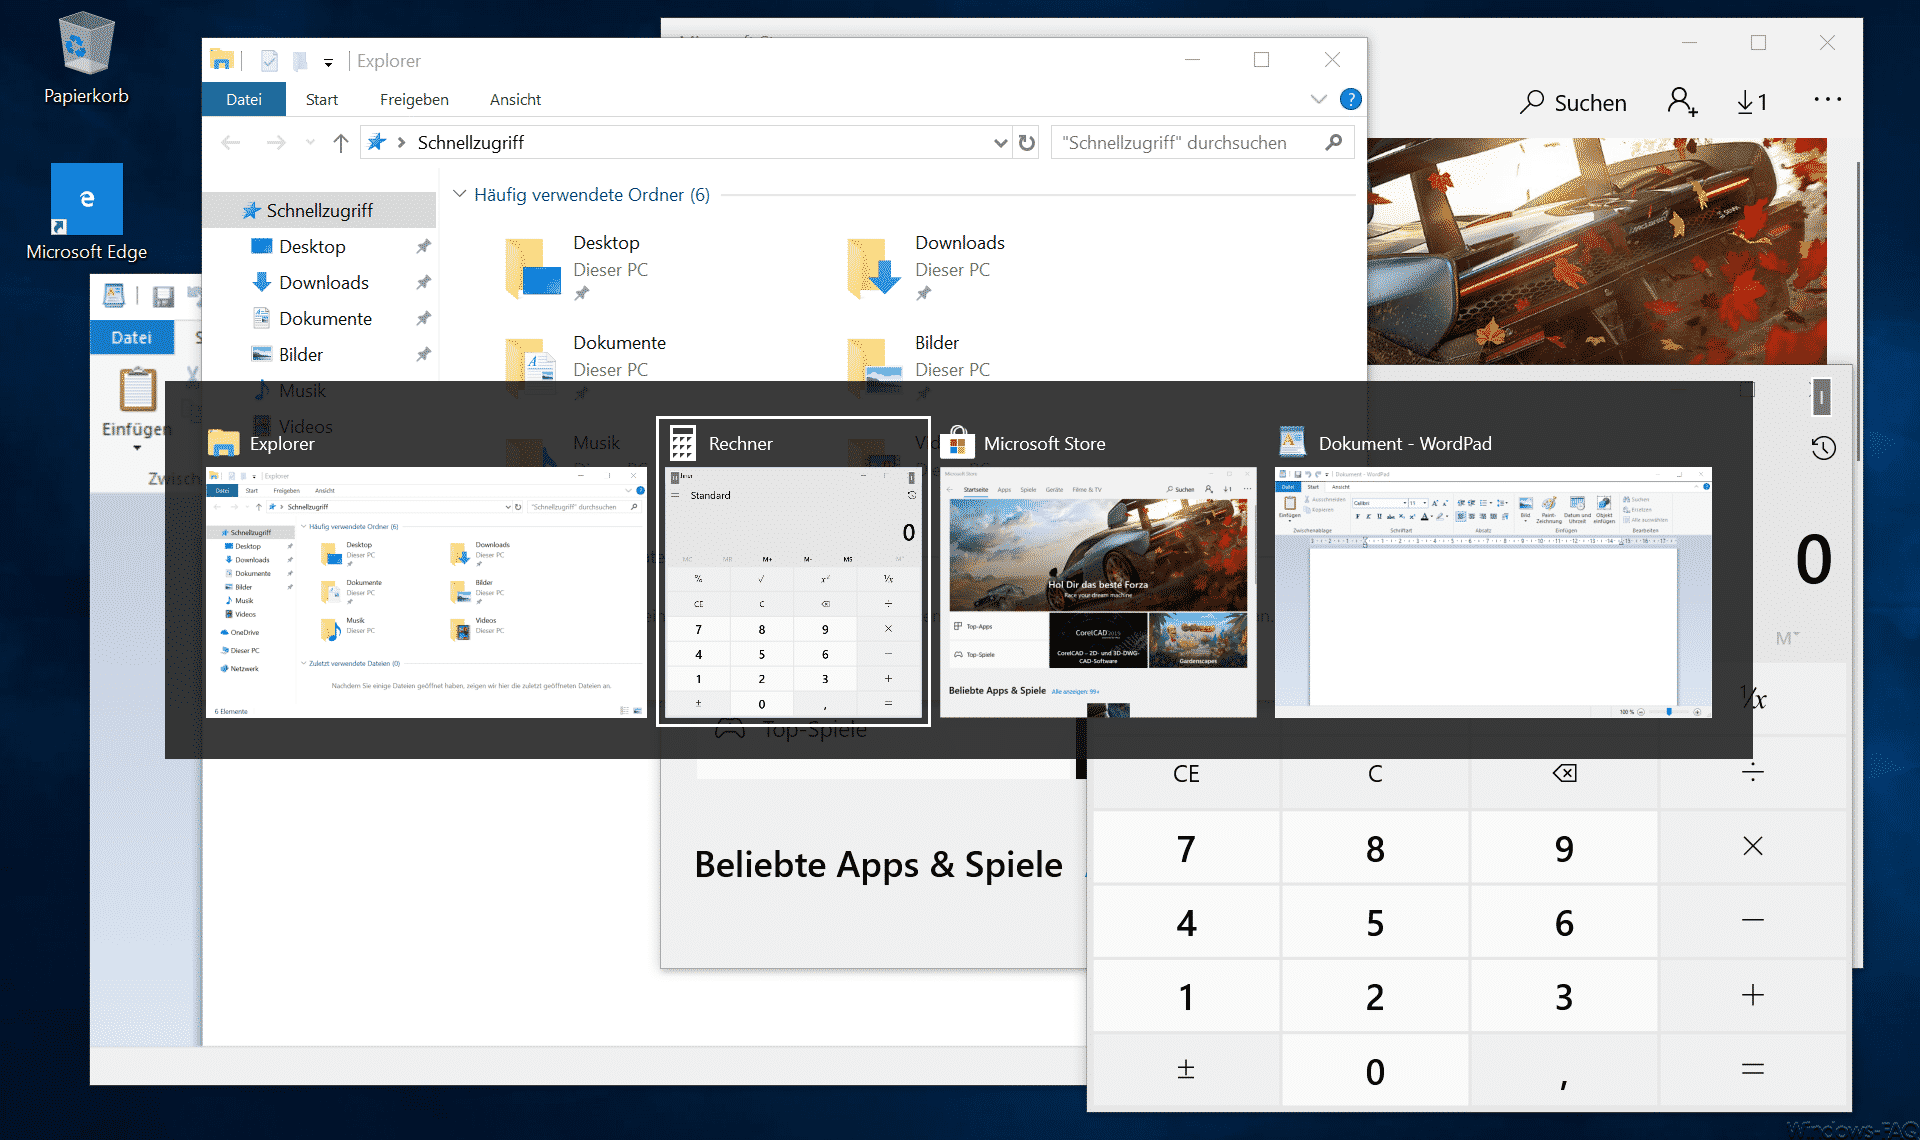Click Forza banner image in Store
Image resolution: width=1920 pixels, height=1140 pixels.
point(1597,251)
